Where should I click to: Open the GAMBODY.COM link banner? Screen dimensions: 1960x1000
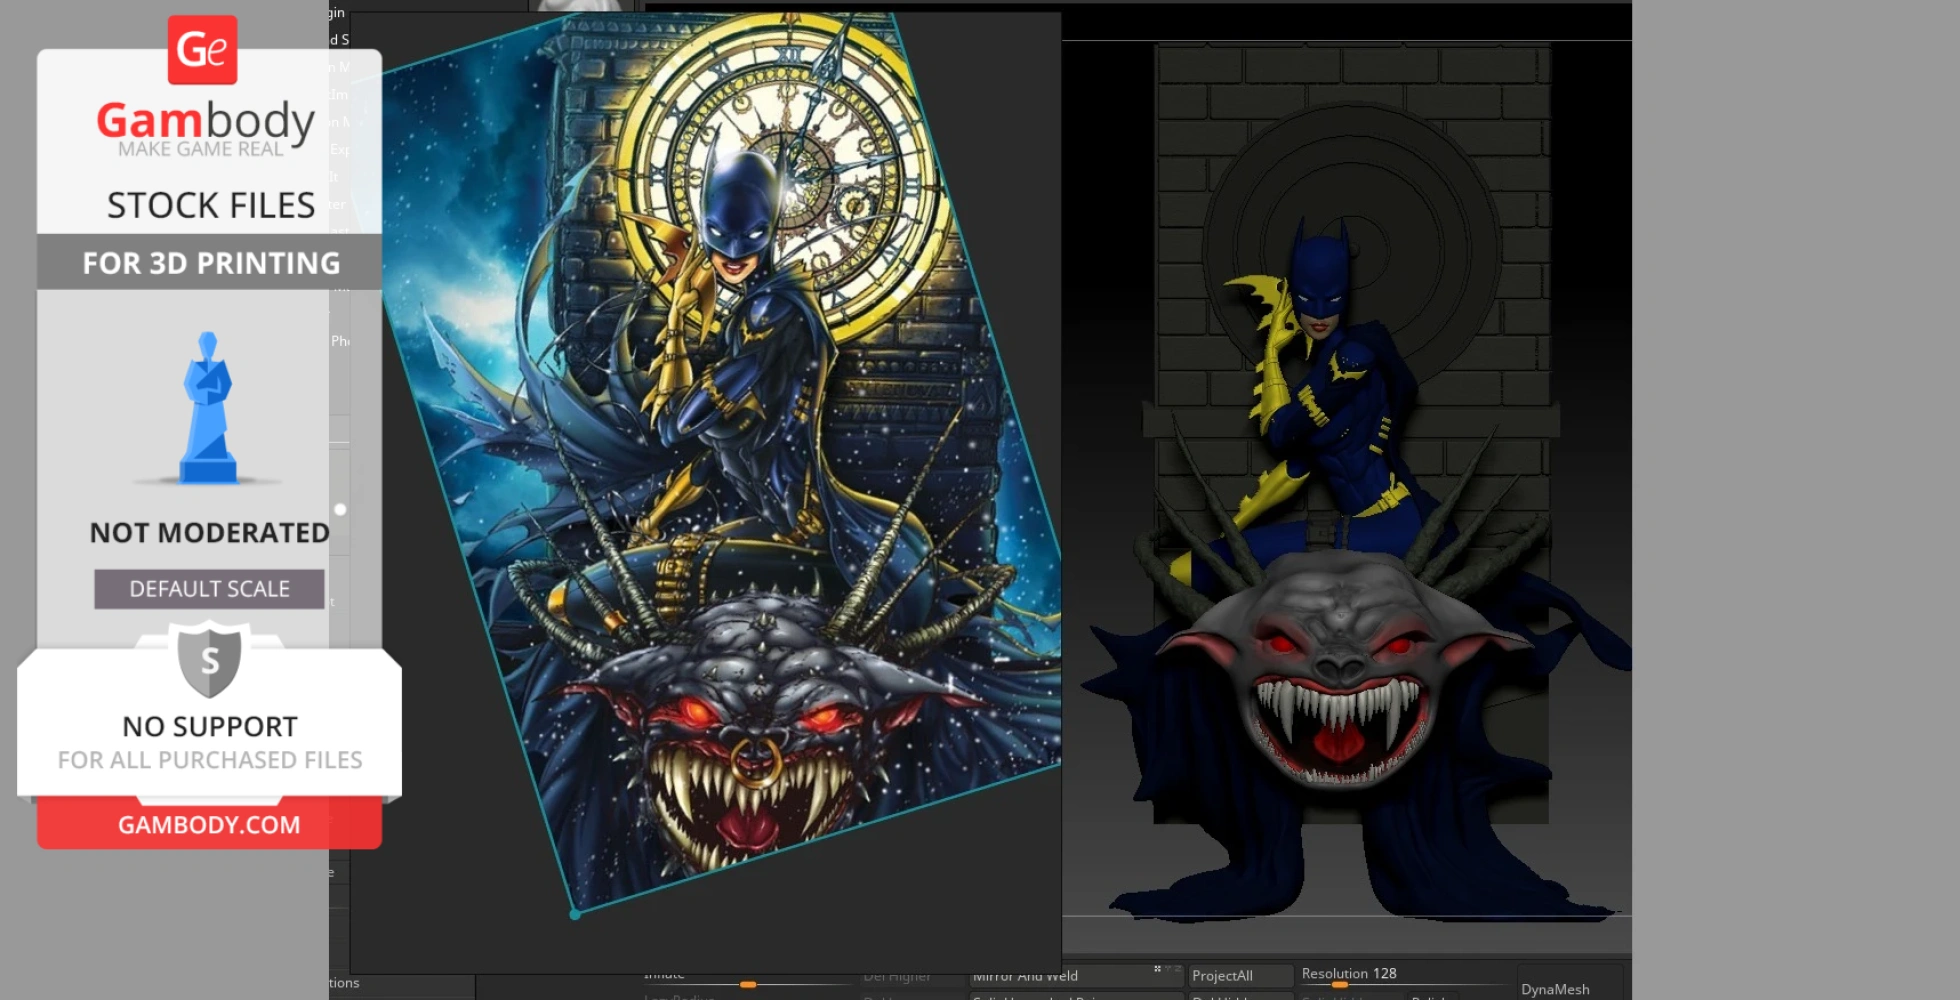pos(209,825)
